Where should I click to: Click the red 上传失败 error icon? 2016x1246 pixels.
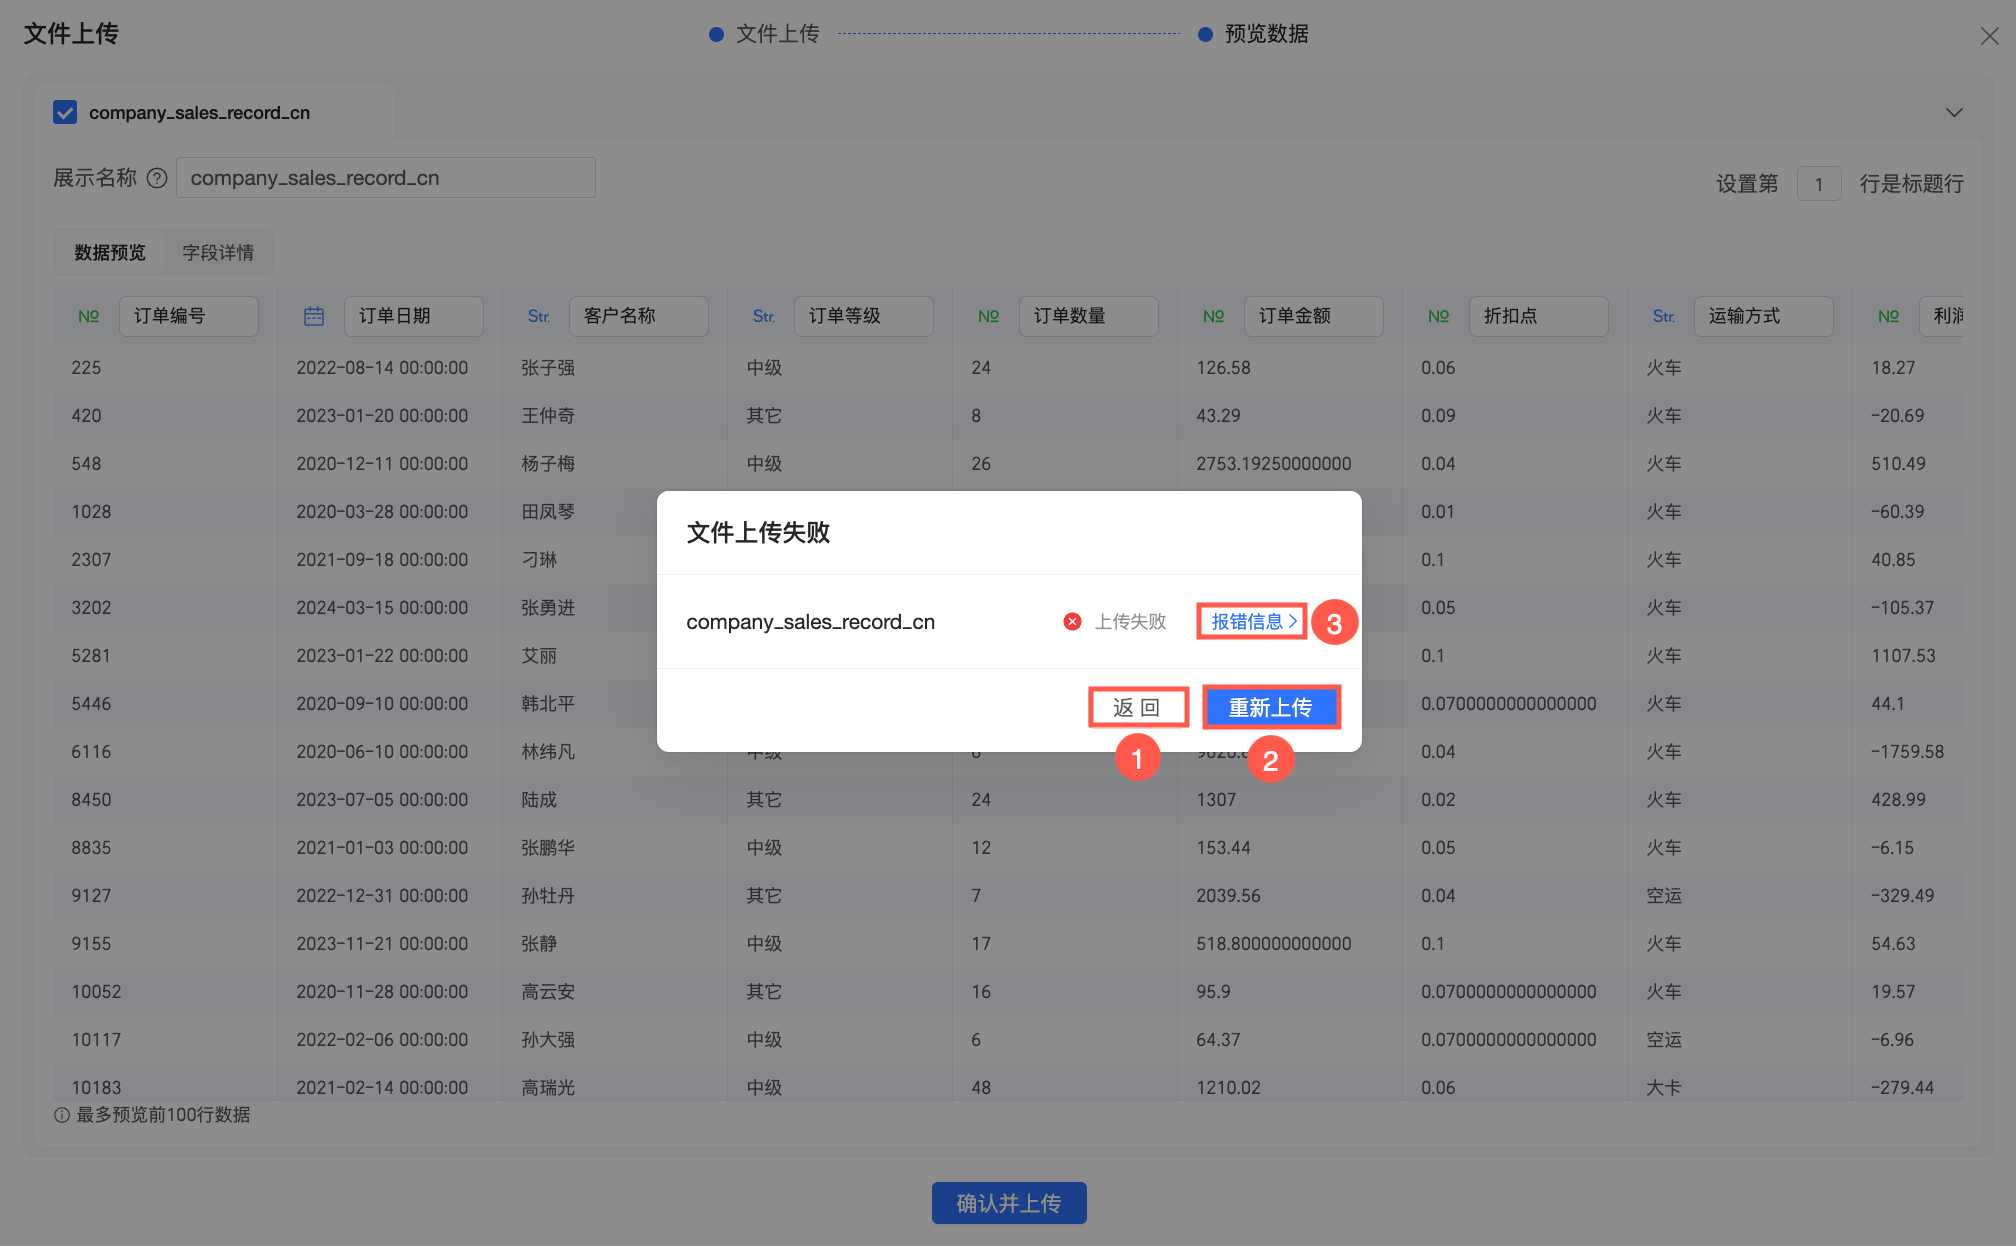point(1072,622)
